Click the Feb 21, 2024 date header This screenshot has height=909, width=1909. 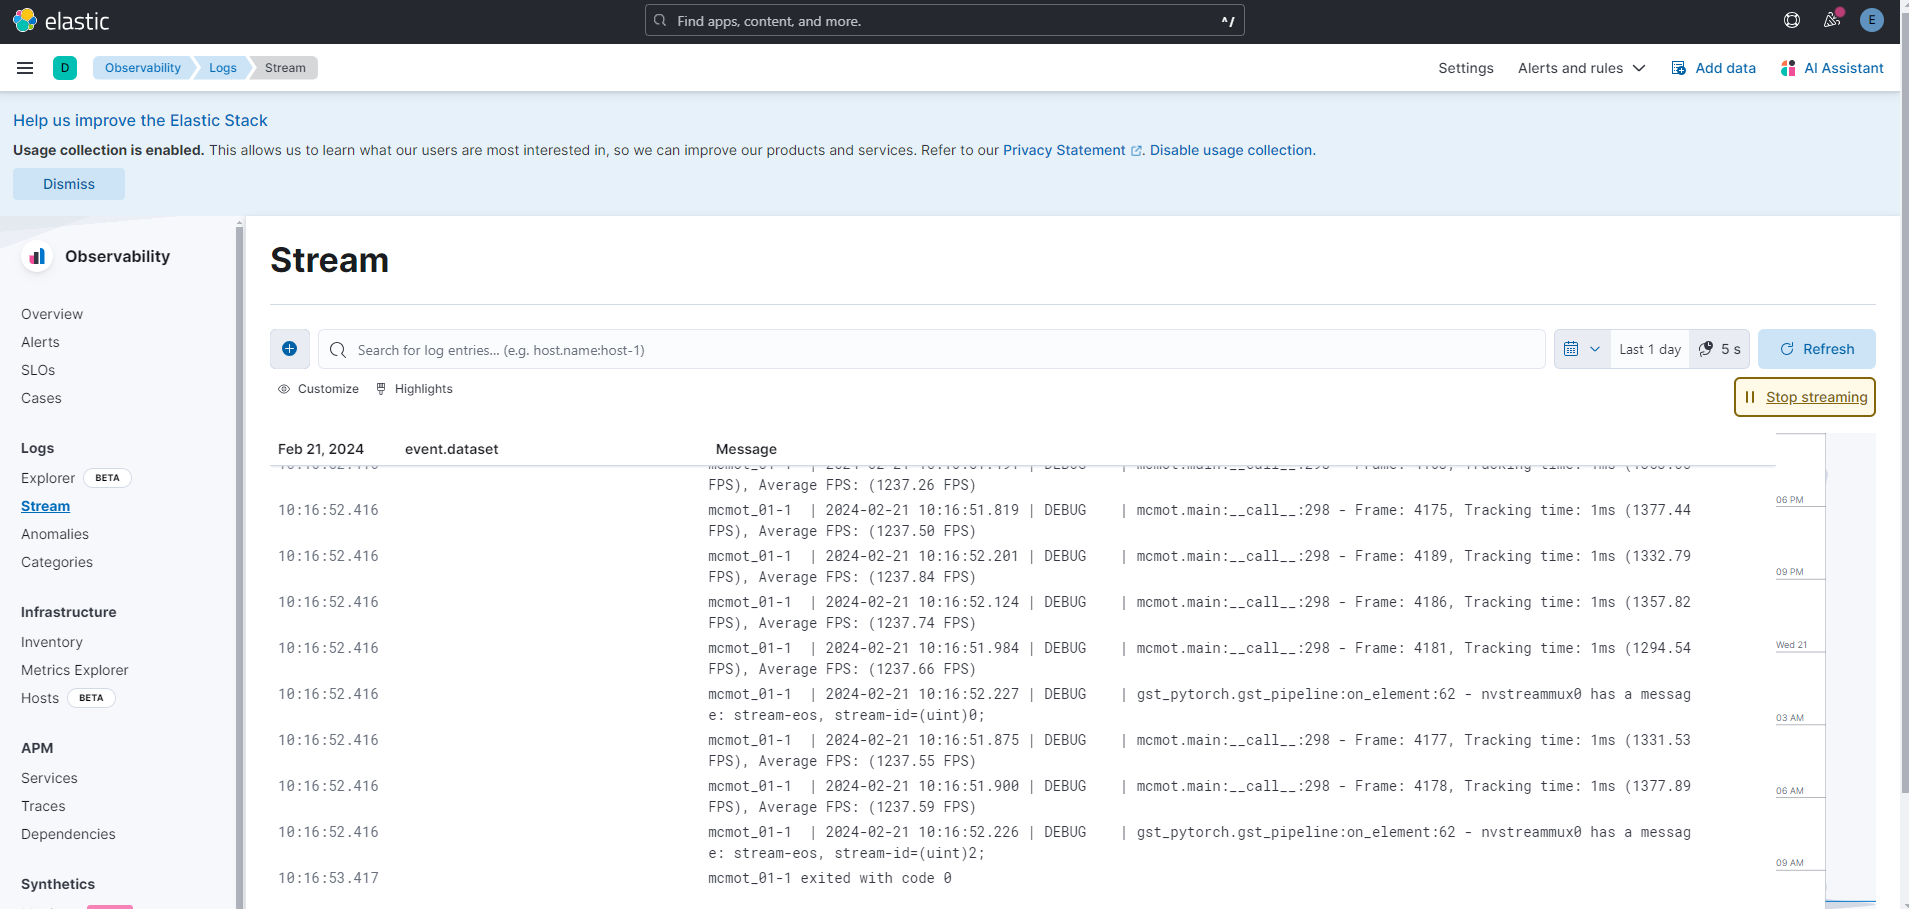click(321, 449)
